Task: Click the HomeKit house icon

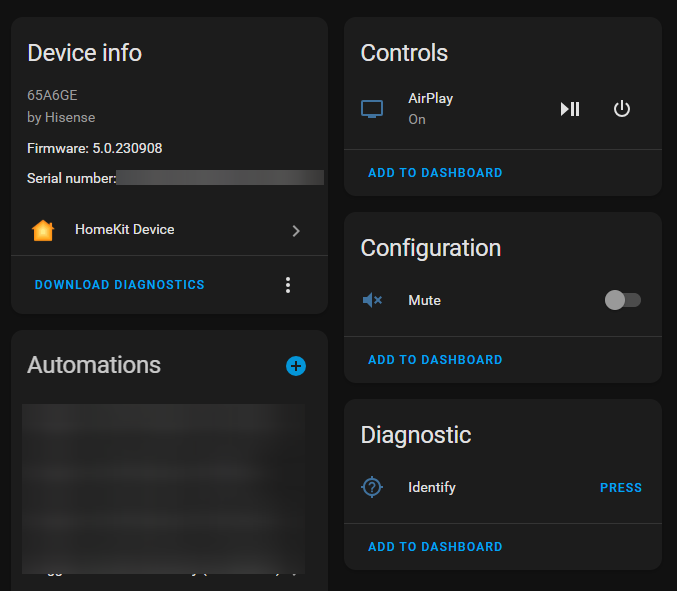Action: point(43,230)
